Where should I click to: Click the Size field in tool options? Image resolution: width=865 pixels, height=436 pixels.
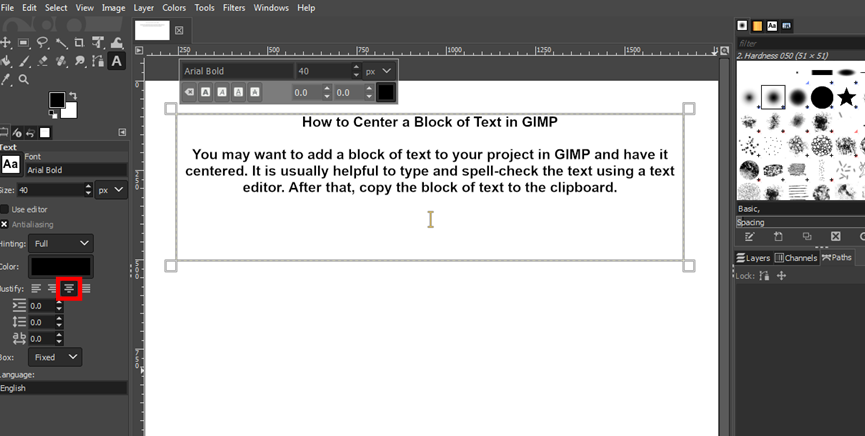click(50, 190)
